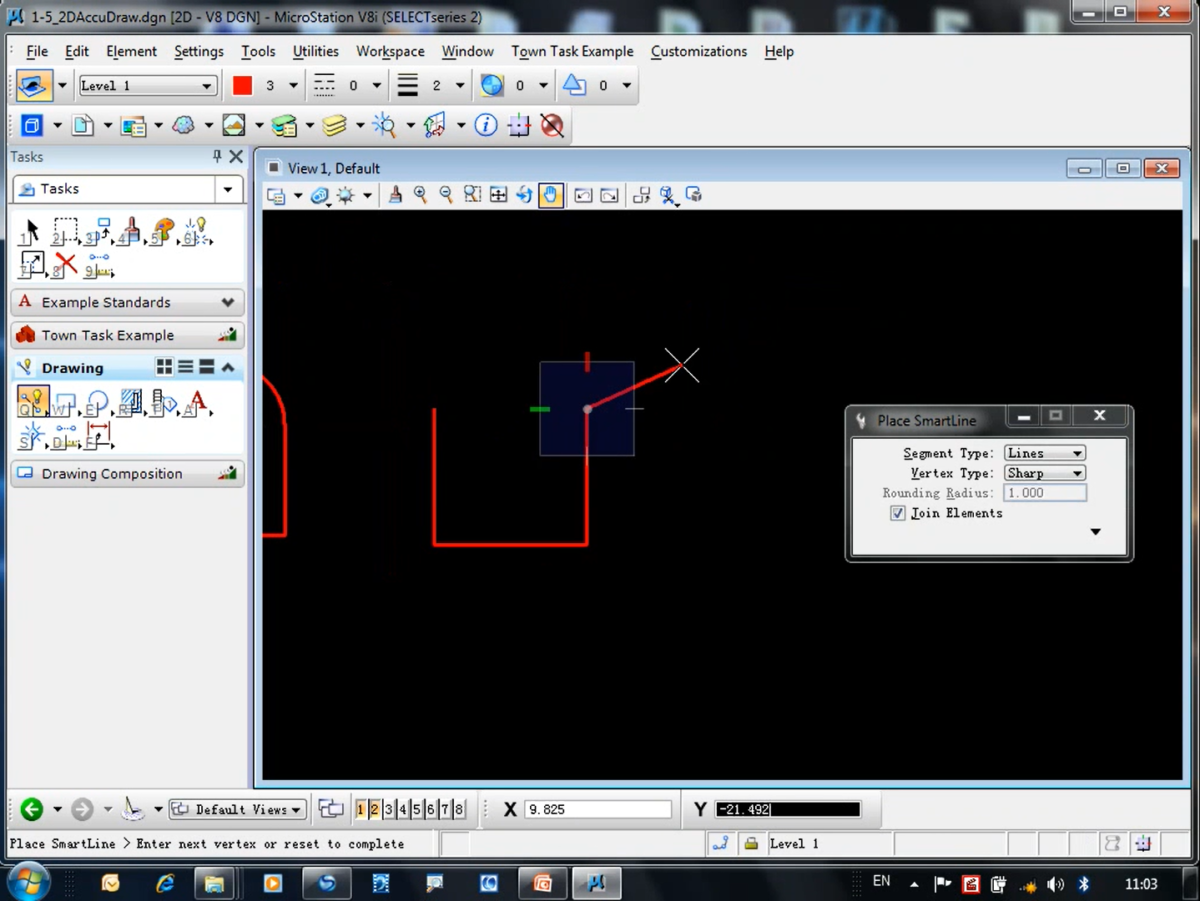Click the Measure Distance tool in Tasks
The image size is (1200, 901).
98,265
